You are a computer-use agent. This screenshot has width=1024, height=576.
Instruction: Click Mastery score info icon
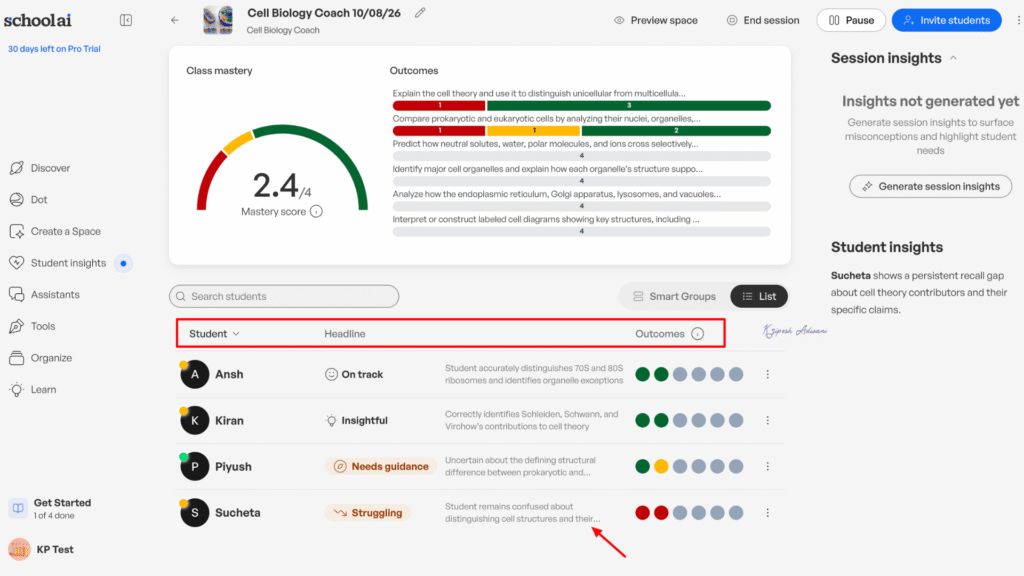316,212
